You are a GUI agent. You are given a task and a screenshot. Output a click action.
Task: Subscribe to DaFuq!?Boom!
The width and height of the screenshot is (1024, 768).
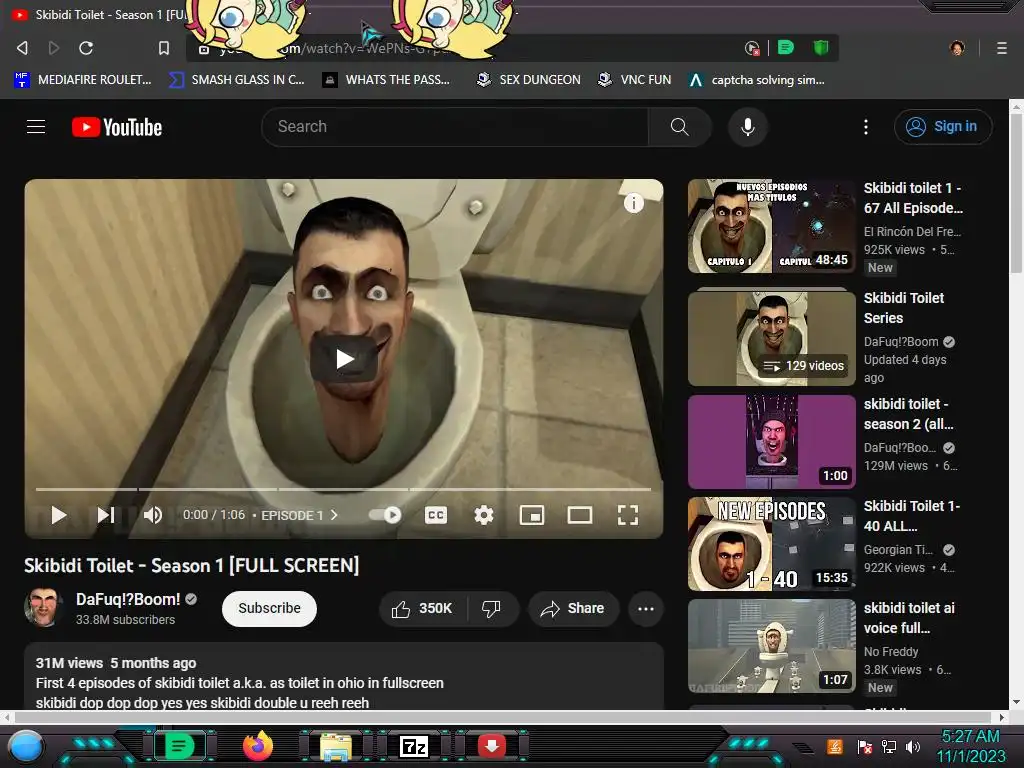point(269,609)
